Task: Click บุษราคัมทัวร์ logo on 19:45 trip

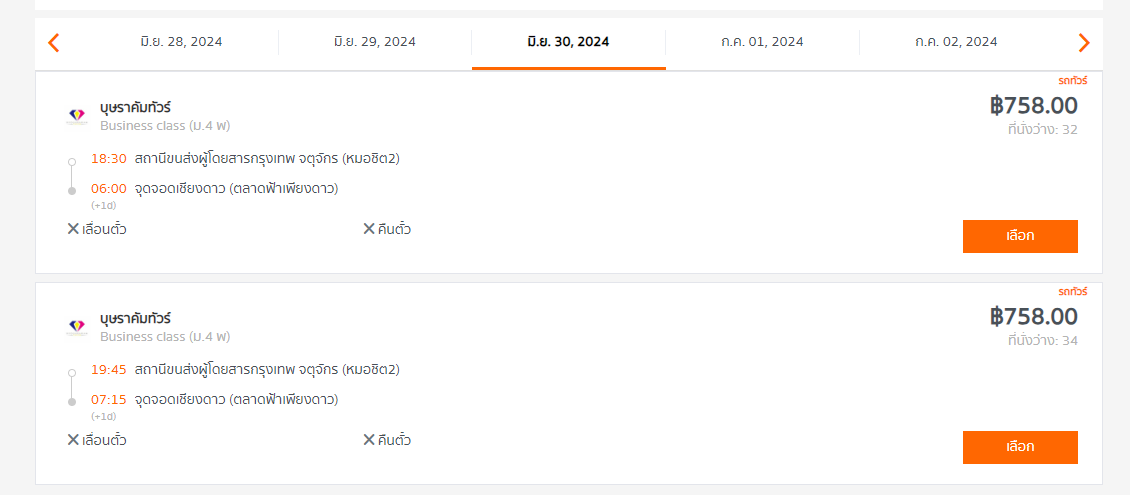Action: point(76,327)
